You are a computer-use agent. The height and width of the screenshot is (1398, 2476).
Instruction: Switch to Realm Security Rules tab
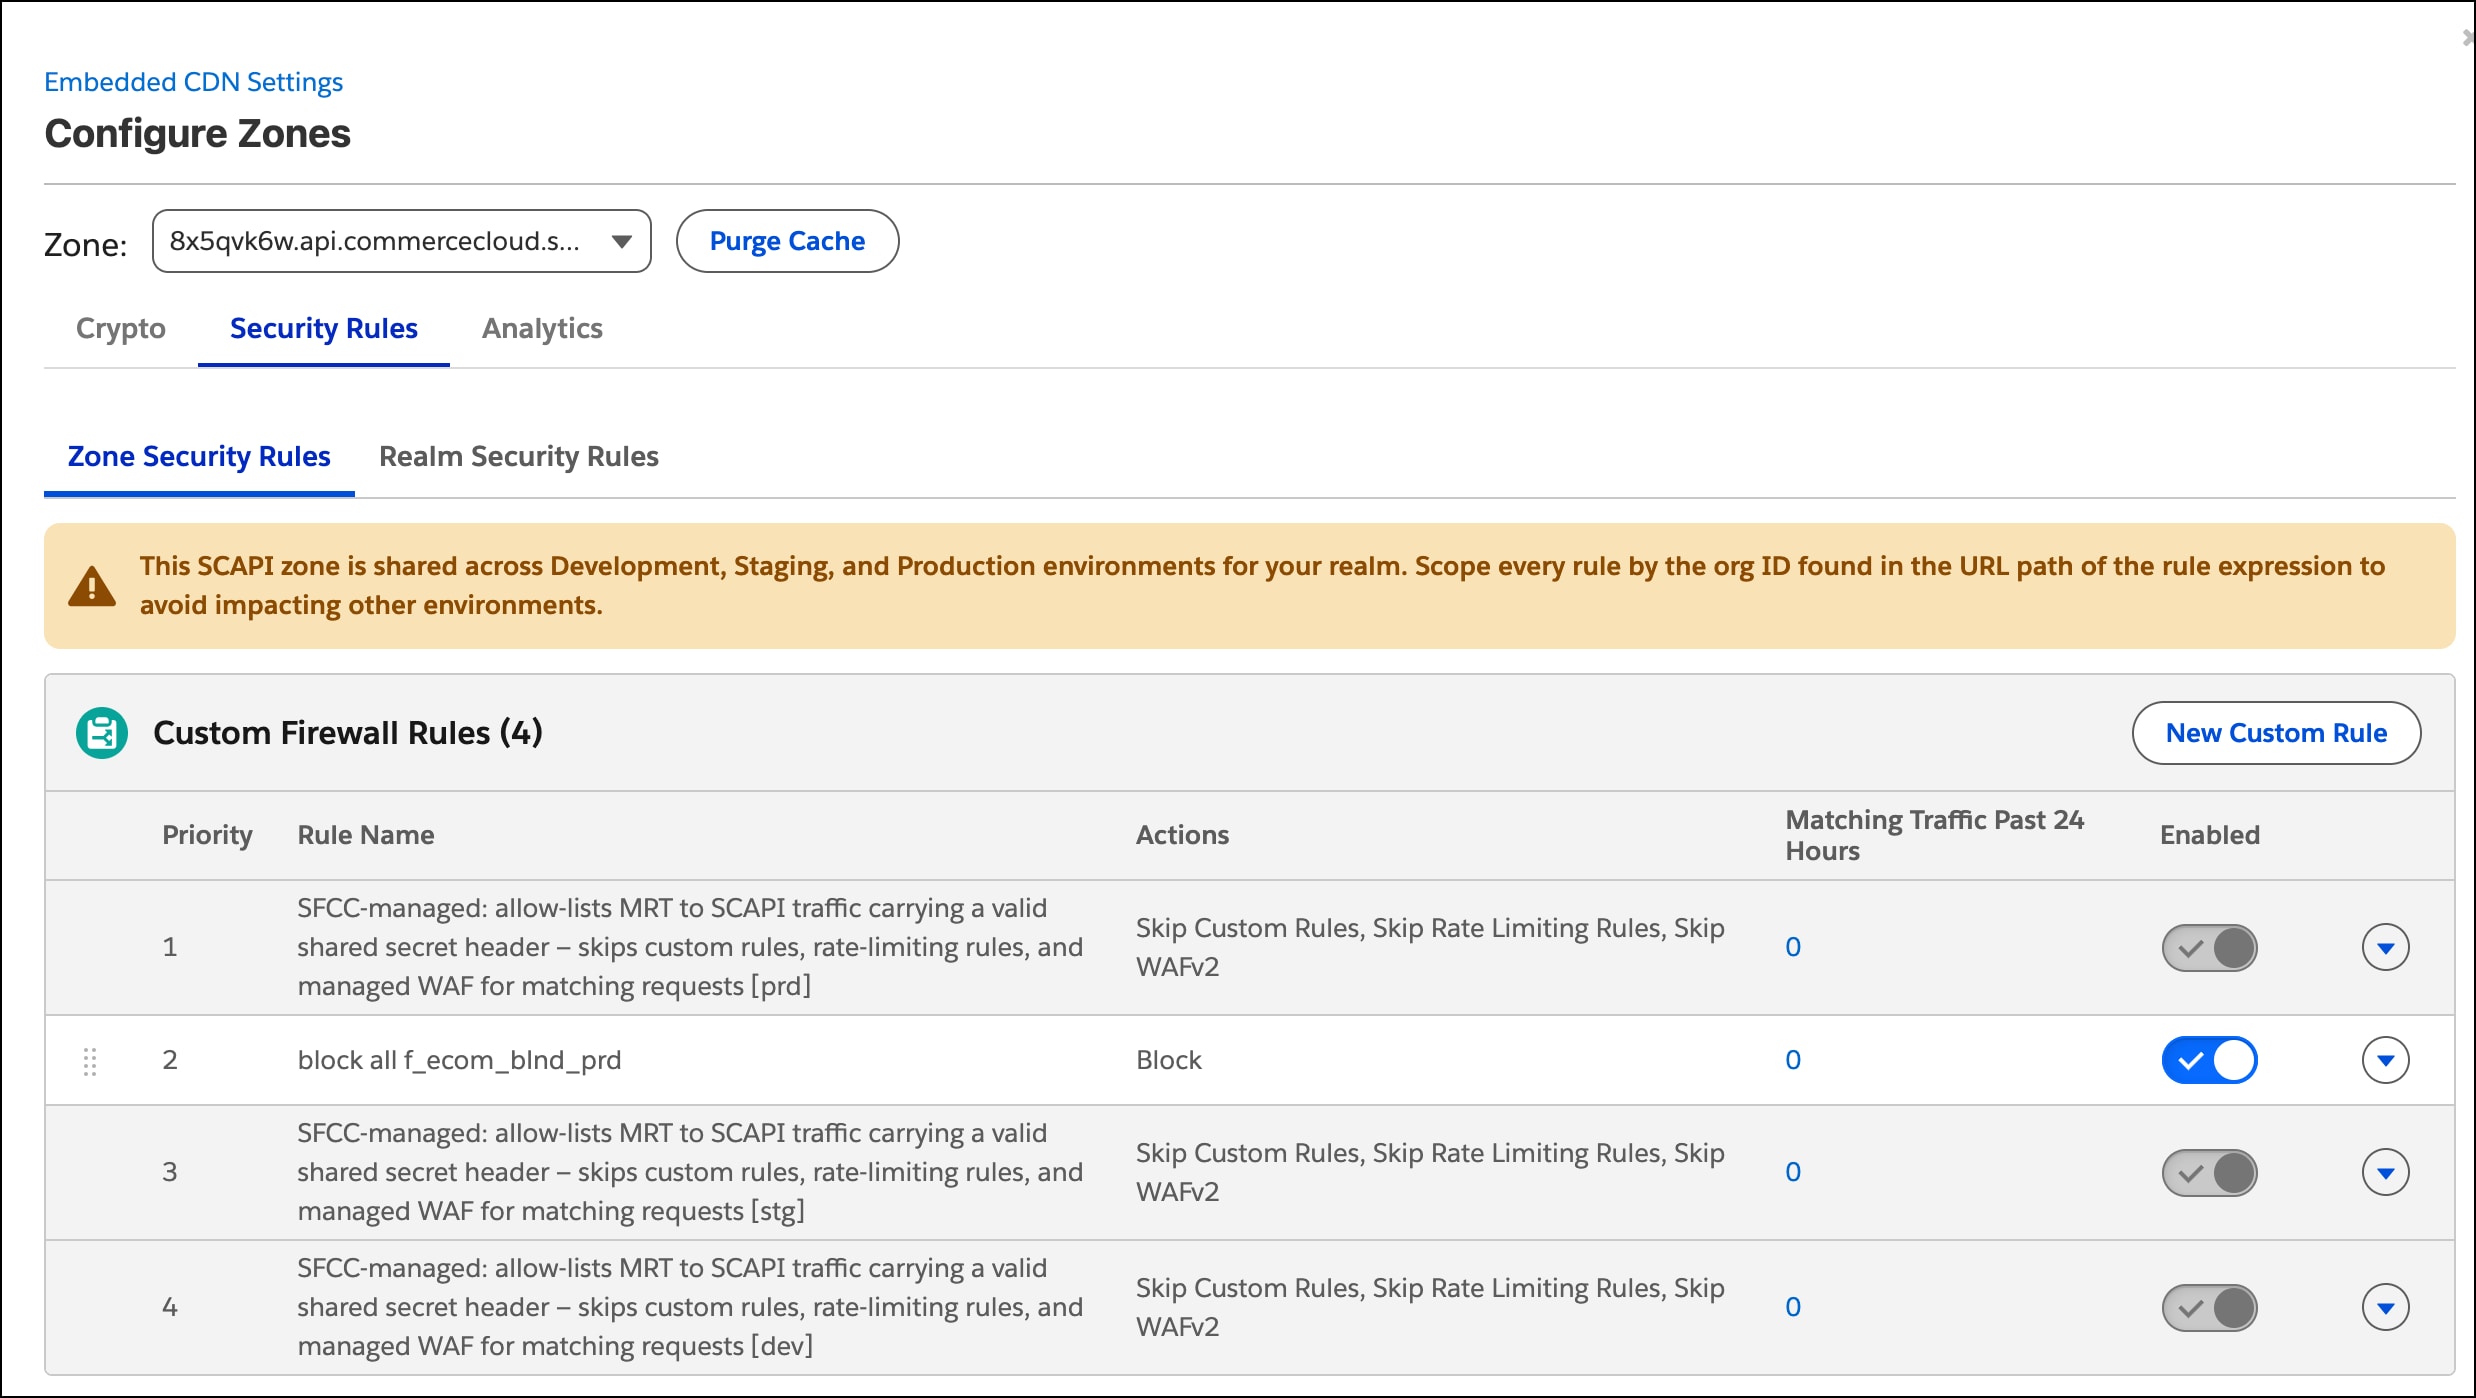coord(519,457)
